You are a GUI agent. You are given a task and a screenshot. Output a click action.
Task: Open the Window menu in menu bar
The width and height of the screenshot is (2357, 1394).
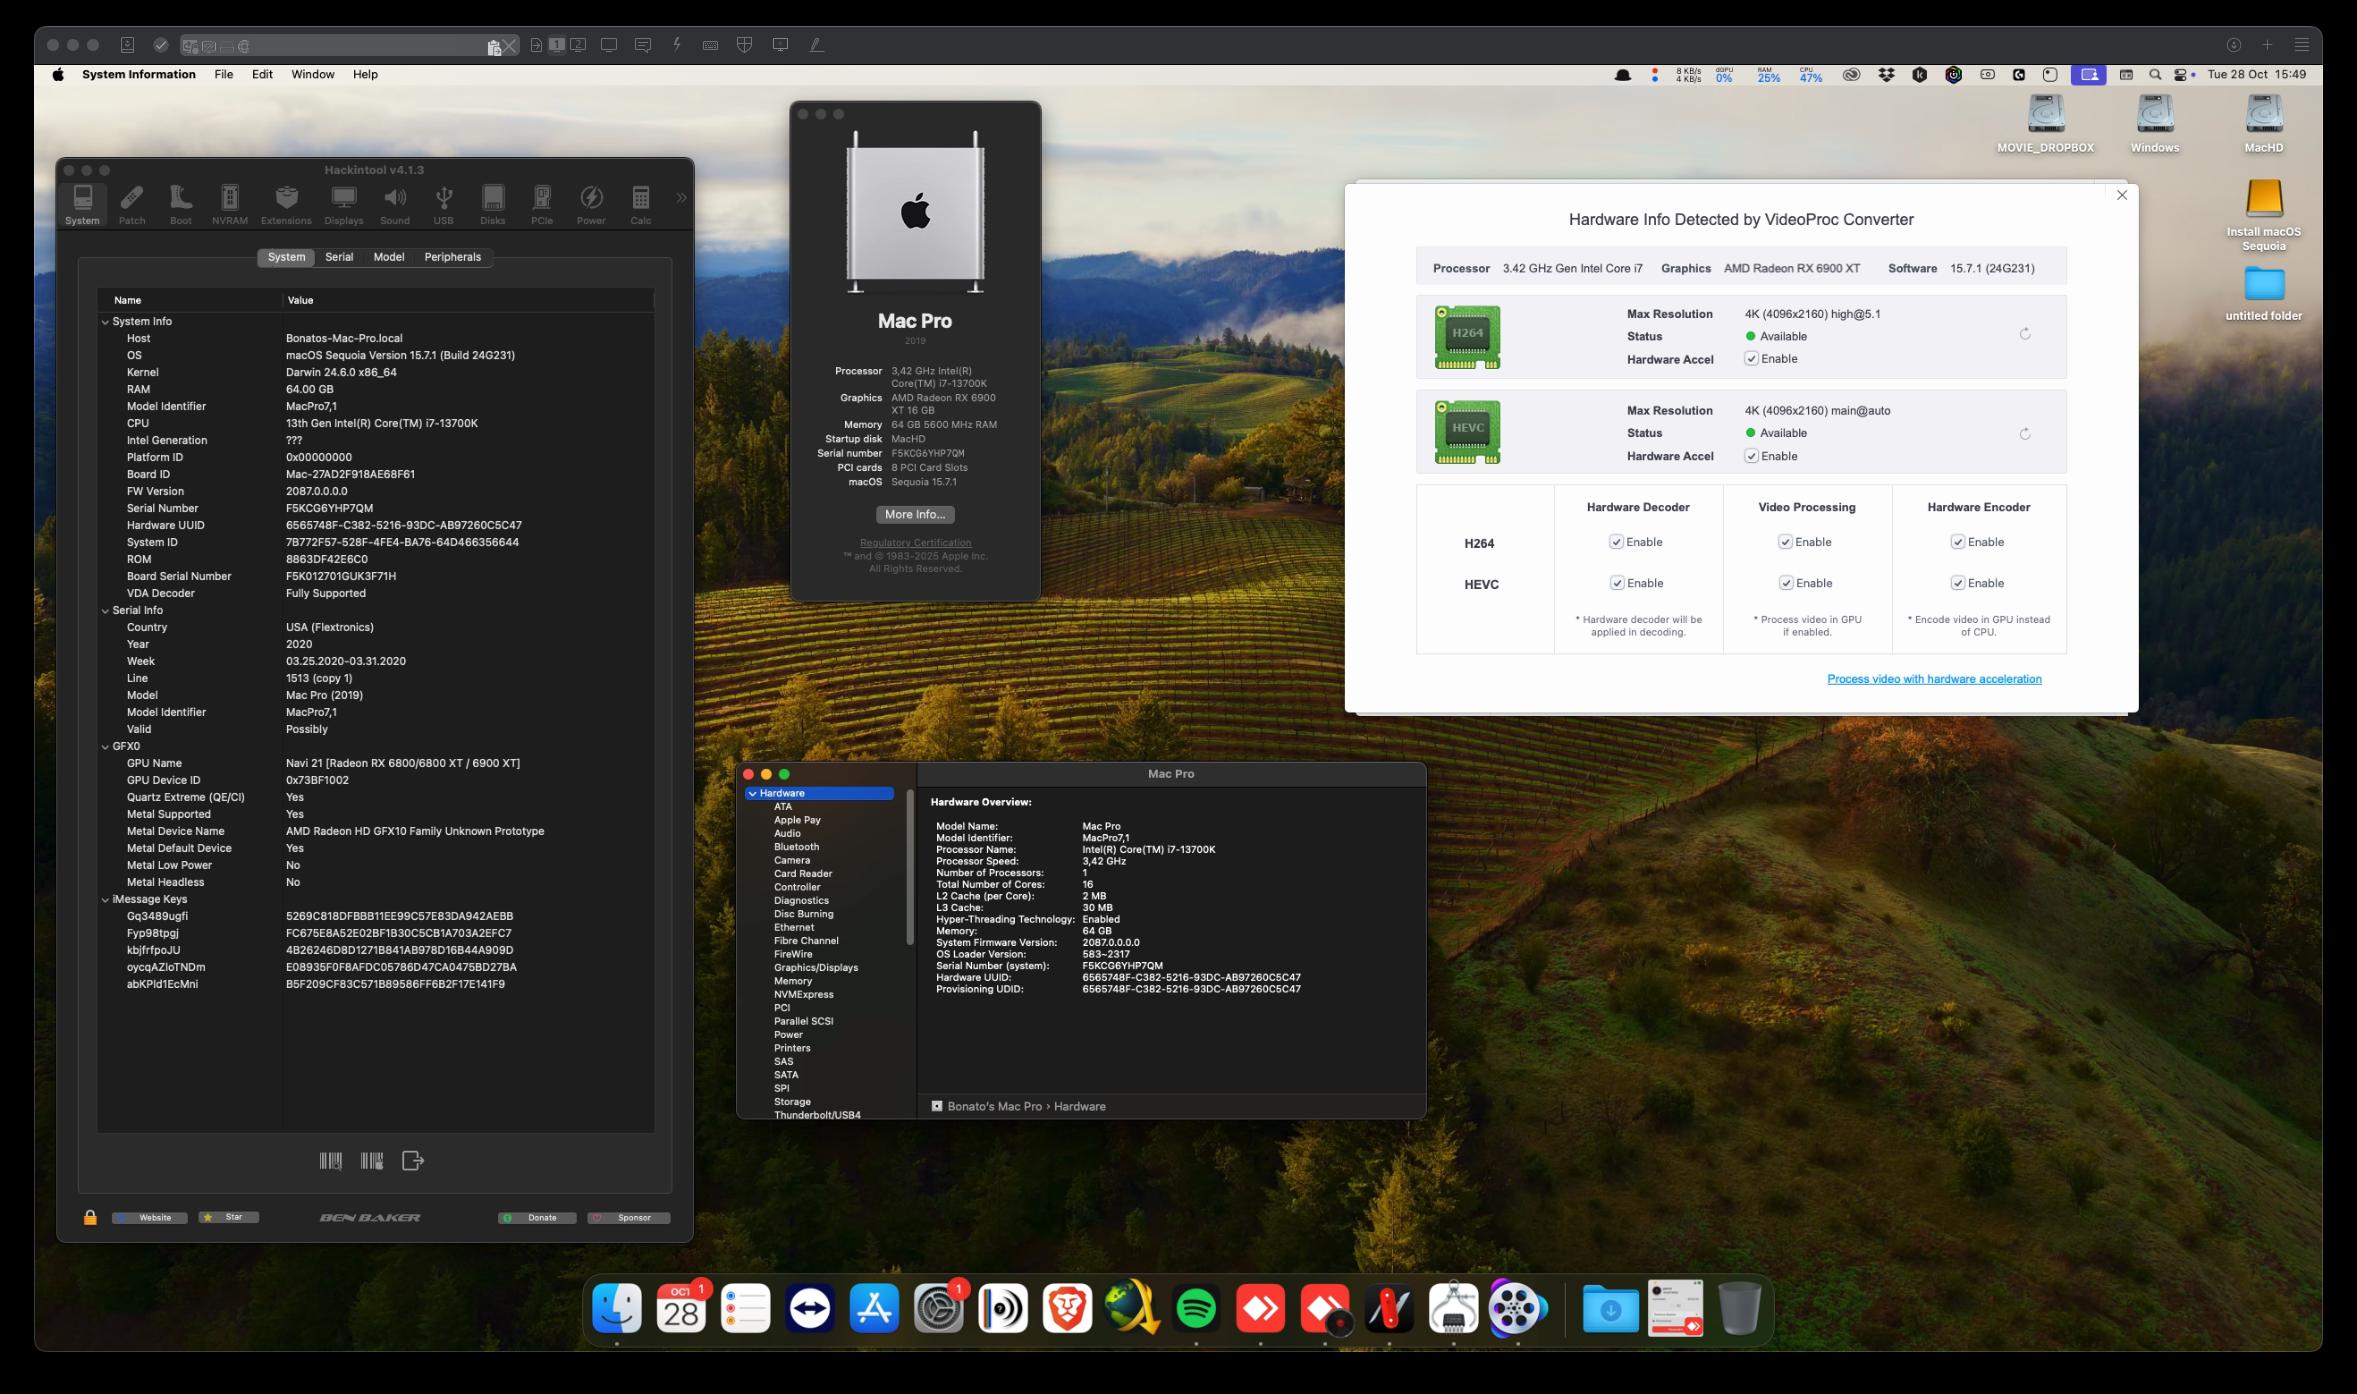[x=312, y=74]
